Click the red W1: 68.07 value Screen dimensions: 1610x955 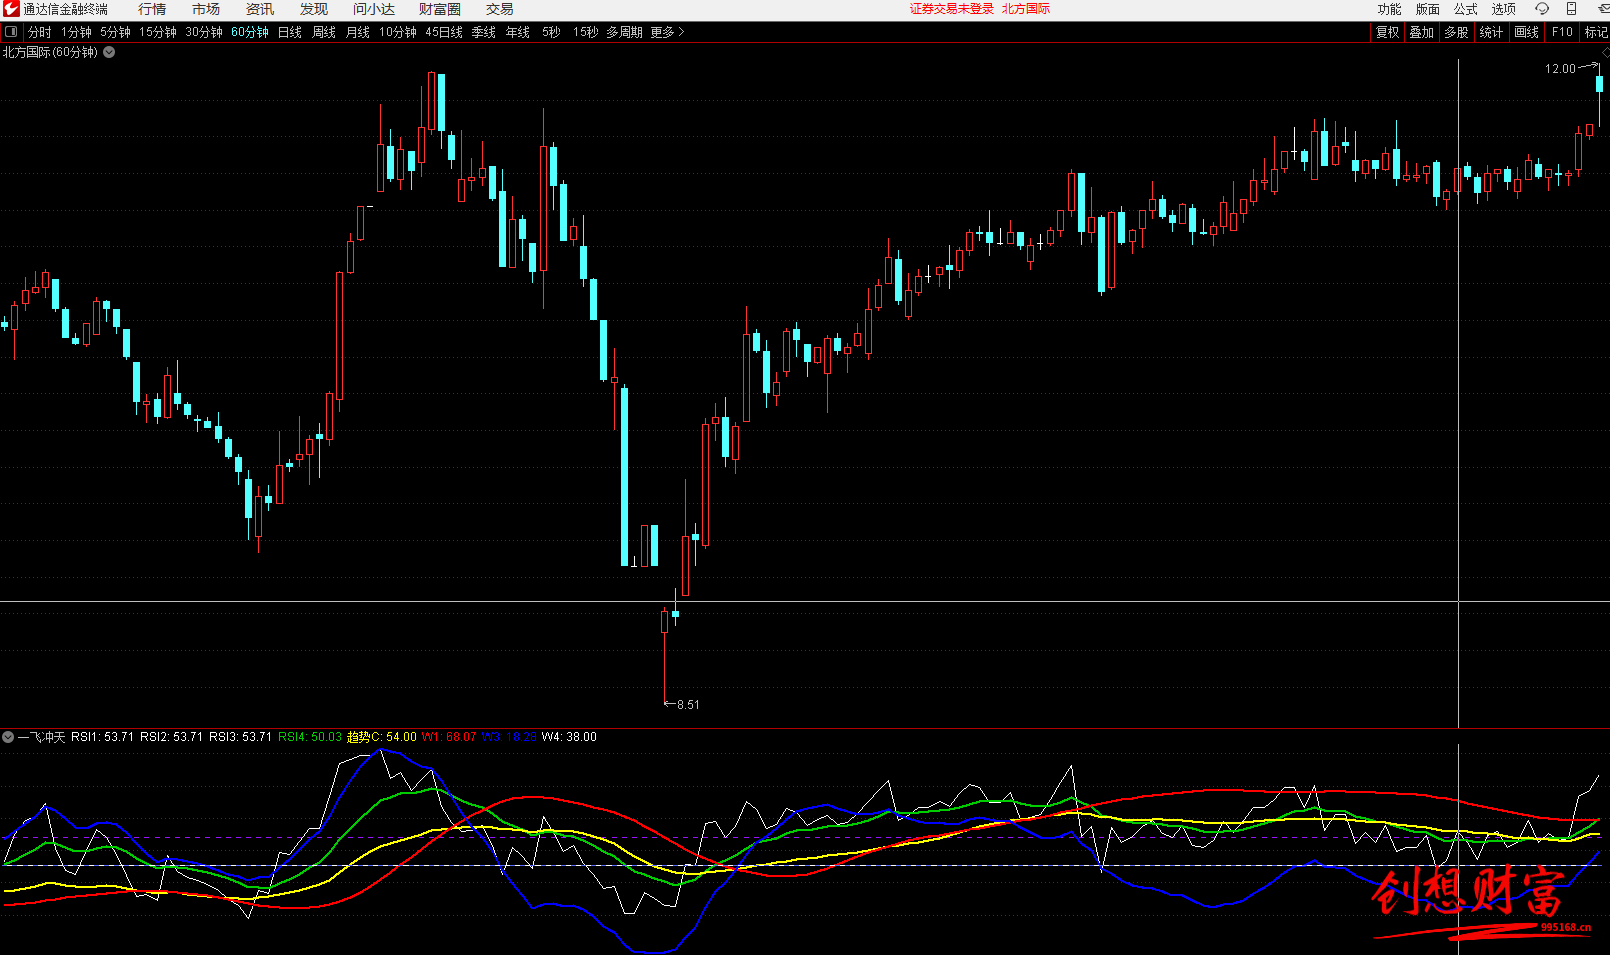coord(449,737)
